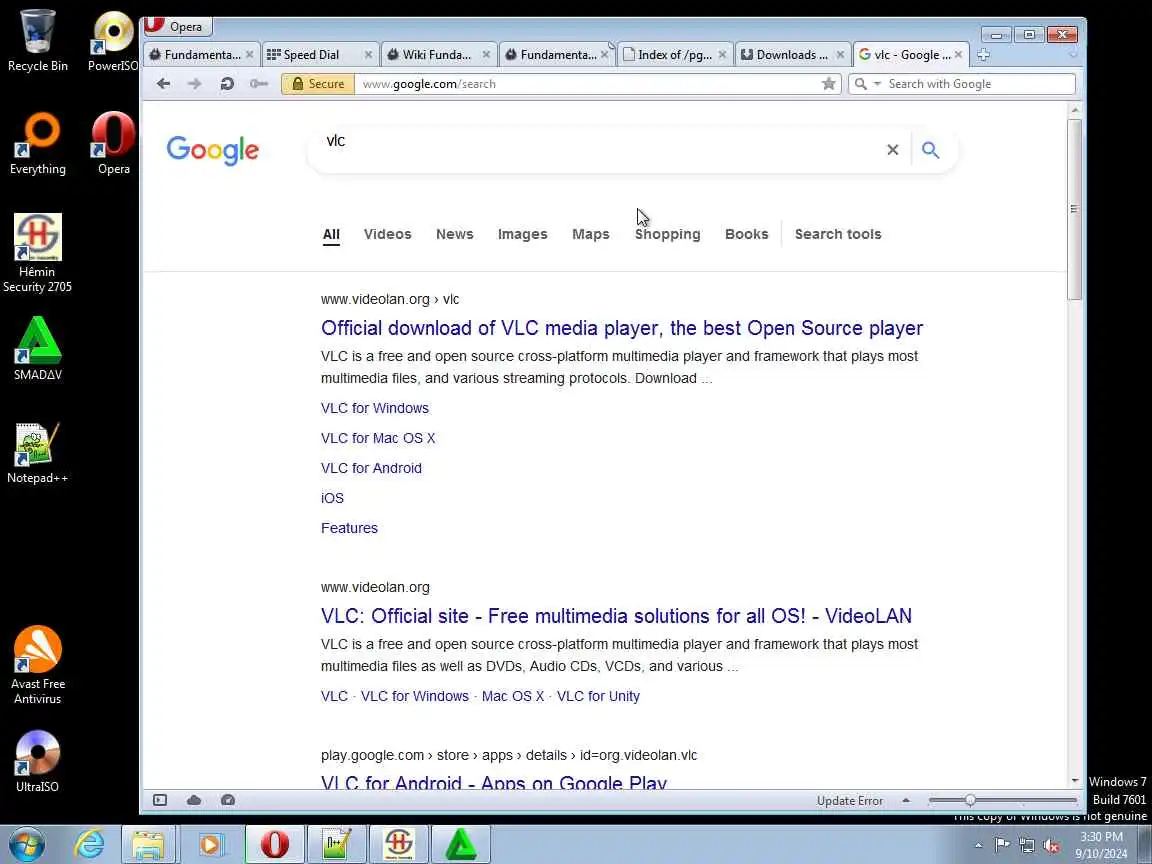1152x864 pixels.
Task: Clear the search box with X
Action: [x=893, y=150]
